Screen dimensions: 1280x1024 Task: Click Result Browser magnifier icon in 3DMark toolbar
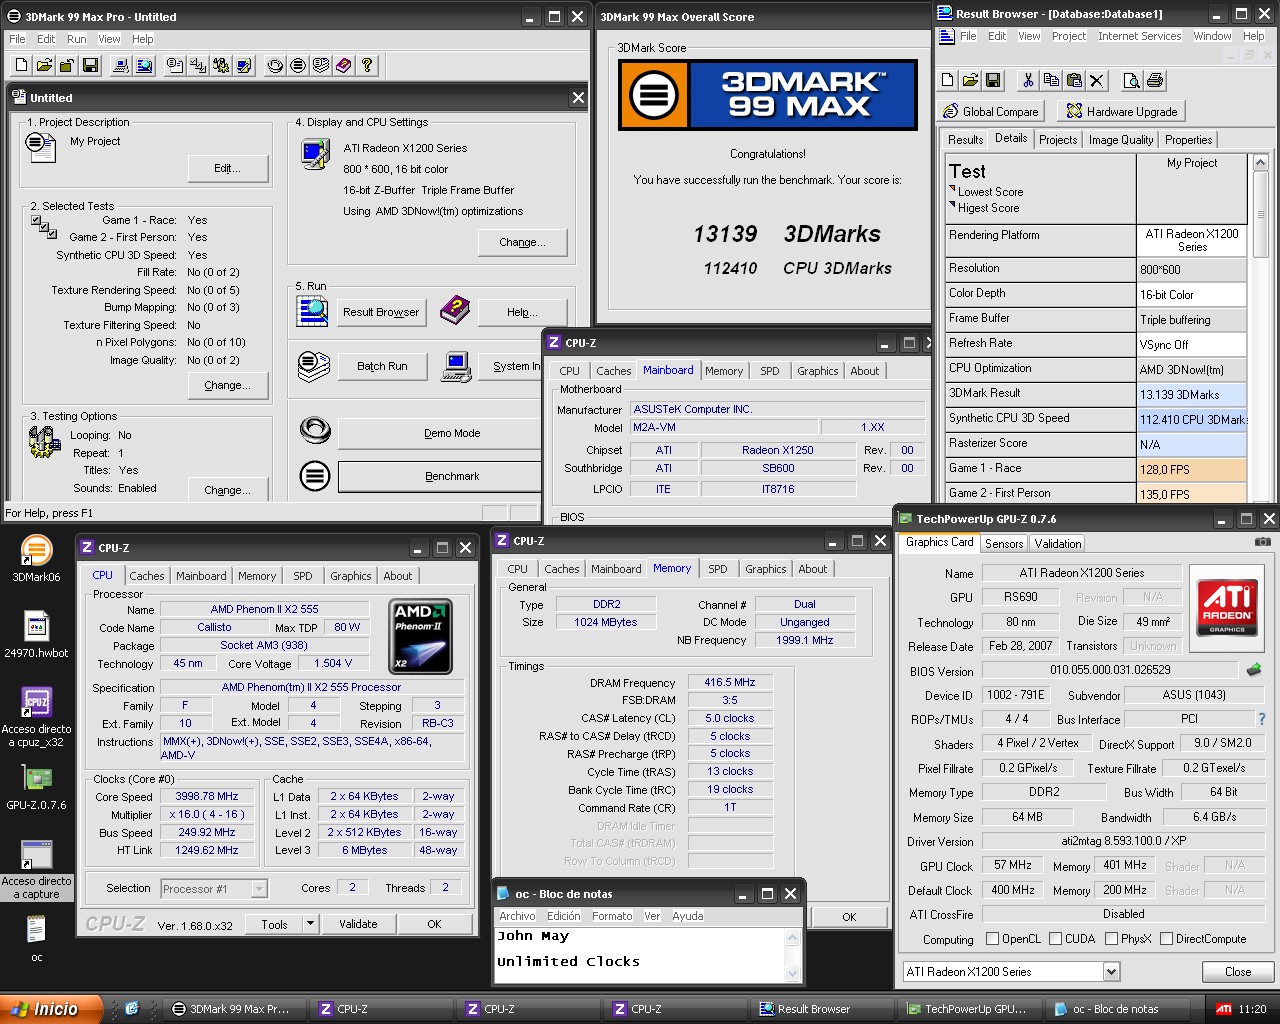click(x=144, y=65)
